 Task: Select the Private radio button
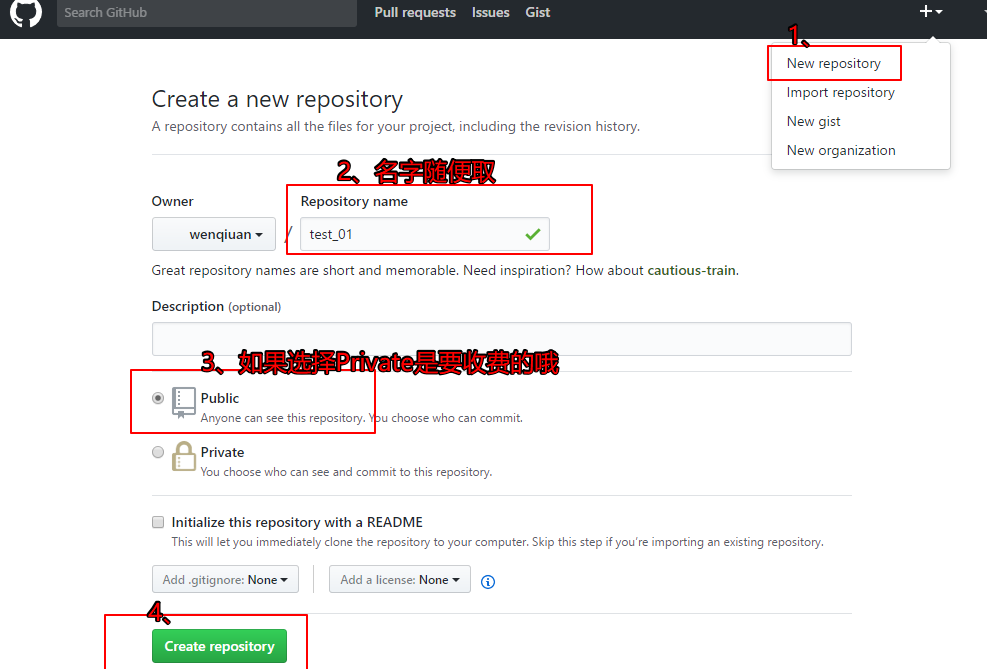coord(158,452)
